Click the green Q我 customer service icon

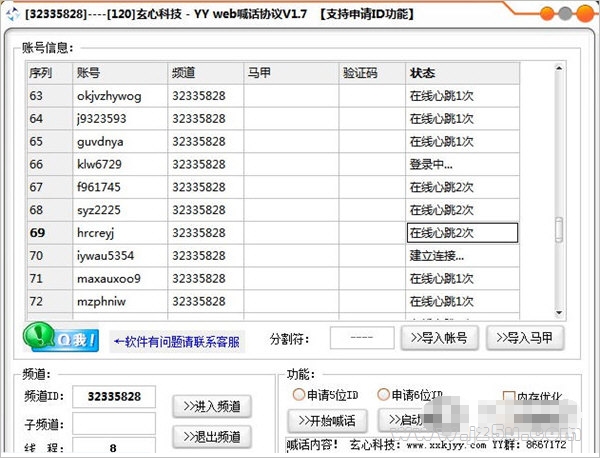pos(61,337)
